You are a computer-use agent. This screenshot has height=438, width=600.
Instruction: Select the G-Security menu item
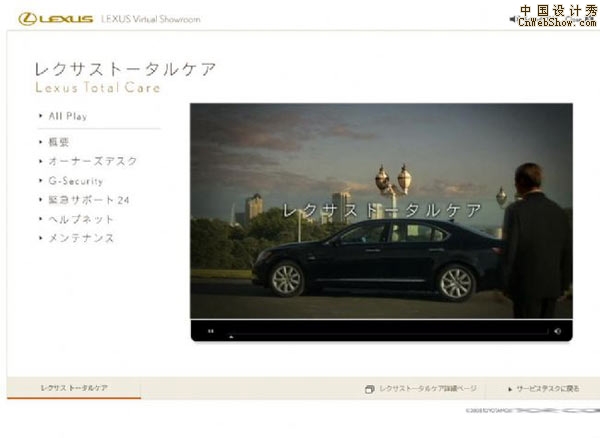point(76,181)
